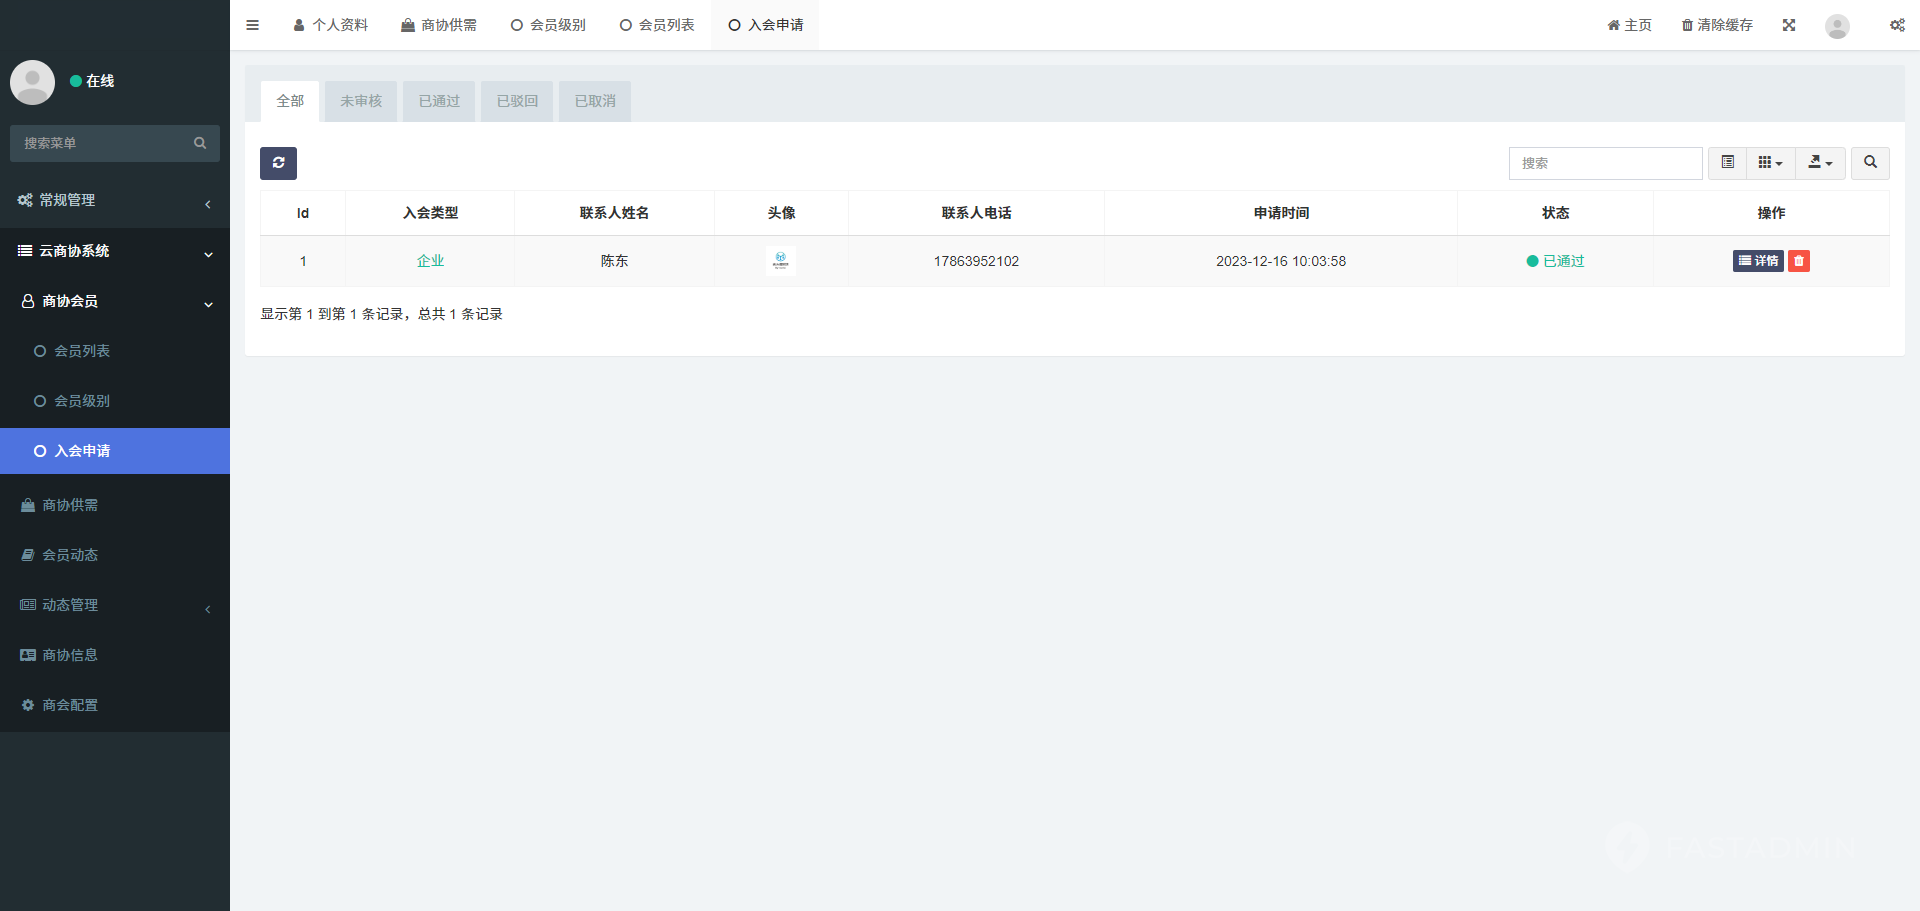Expand the 常规管理 sidebar menu
Image resolution: width=1920 pixels, height=911 pixels.
point(115,200)
